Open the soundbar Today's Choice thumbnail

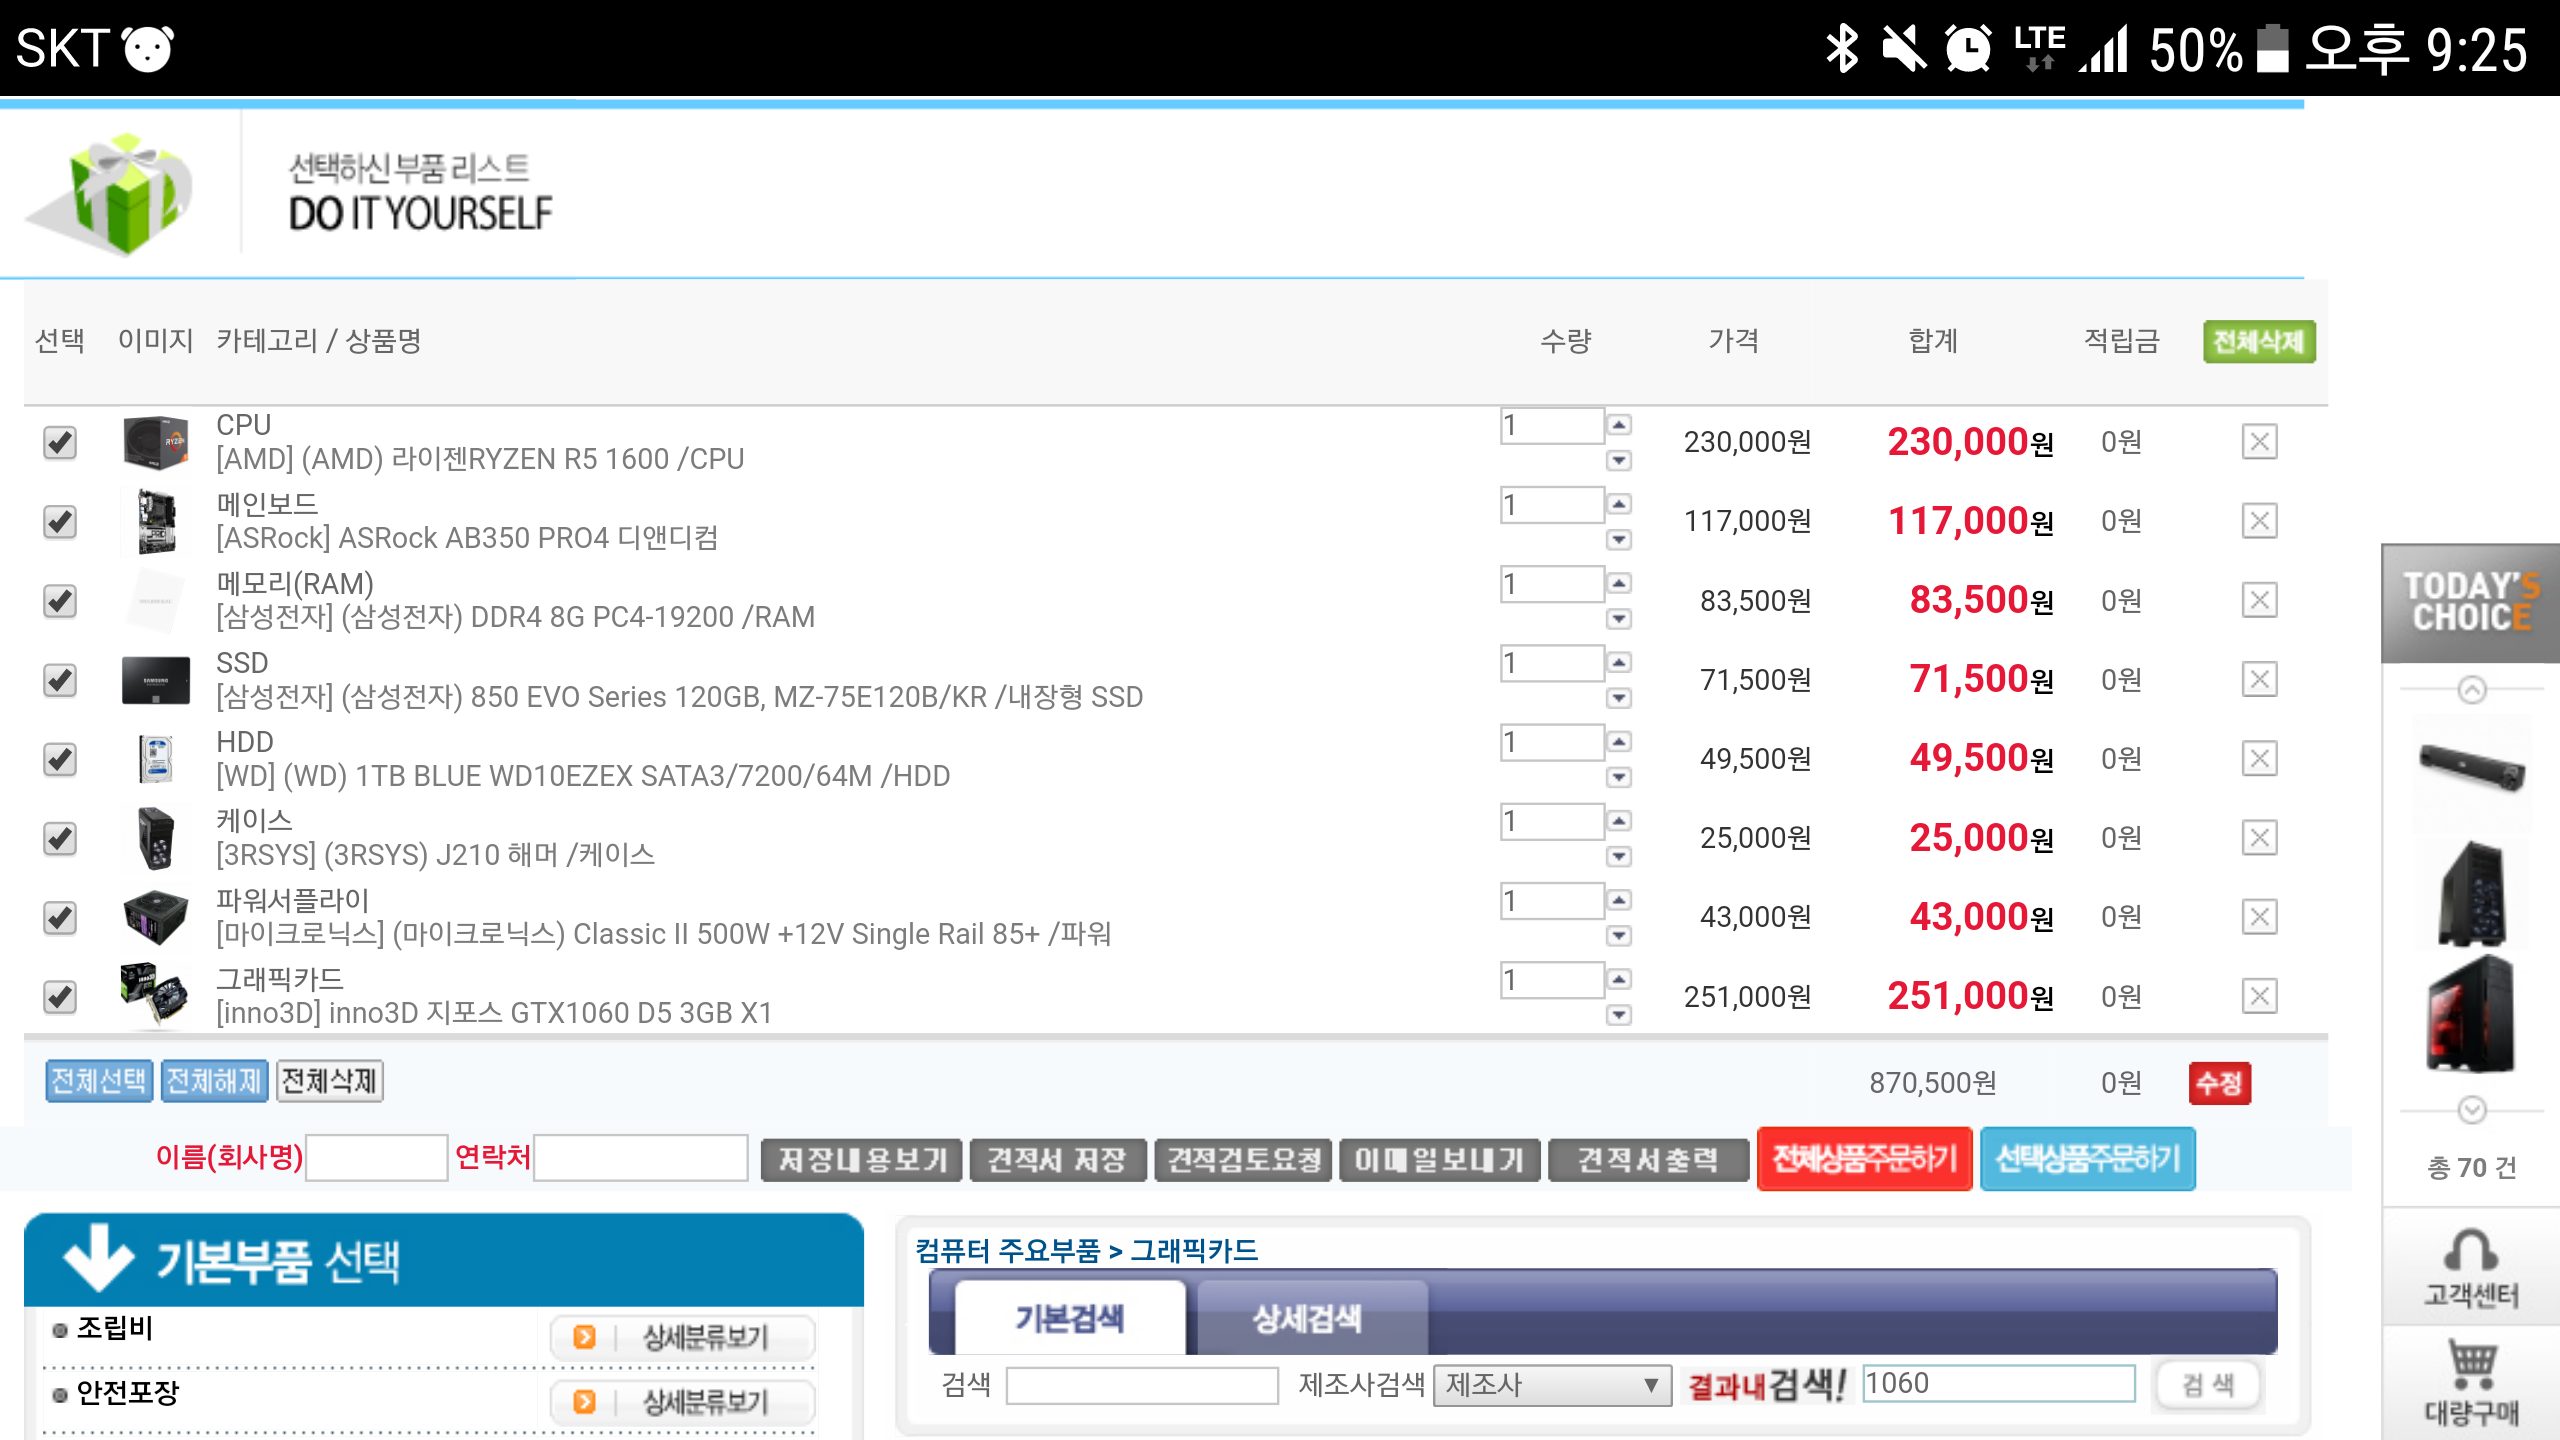pos(2471,768)
